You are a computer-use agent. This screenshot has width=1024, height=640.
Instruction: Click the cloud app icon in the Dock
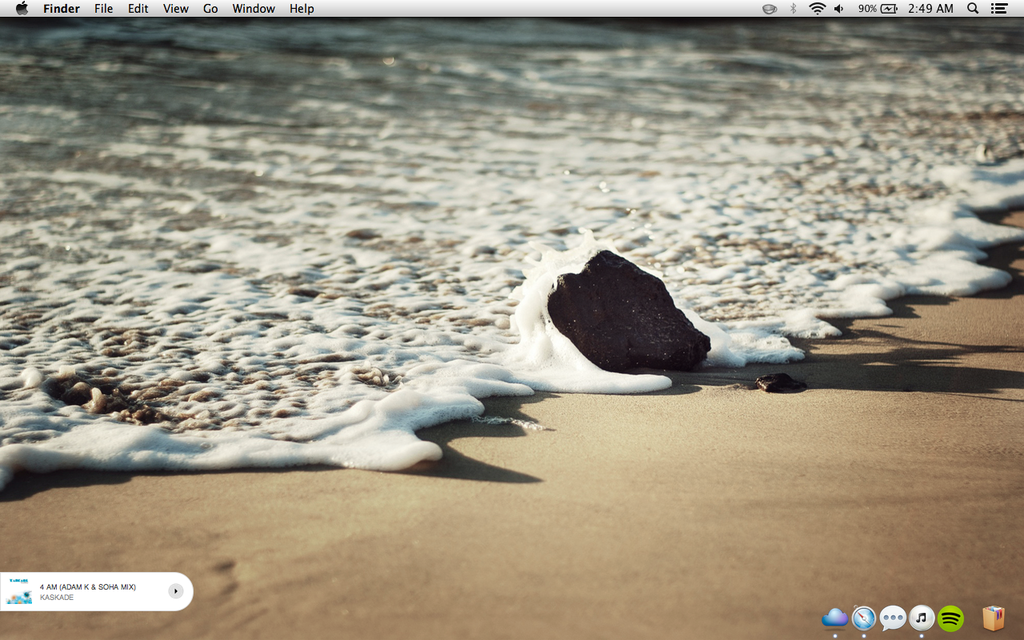[834, 618]
